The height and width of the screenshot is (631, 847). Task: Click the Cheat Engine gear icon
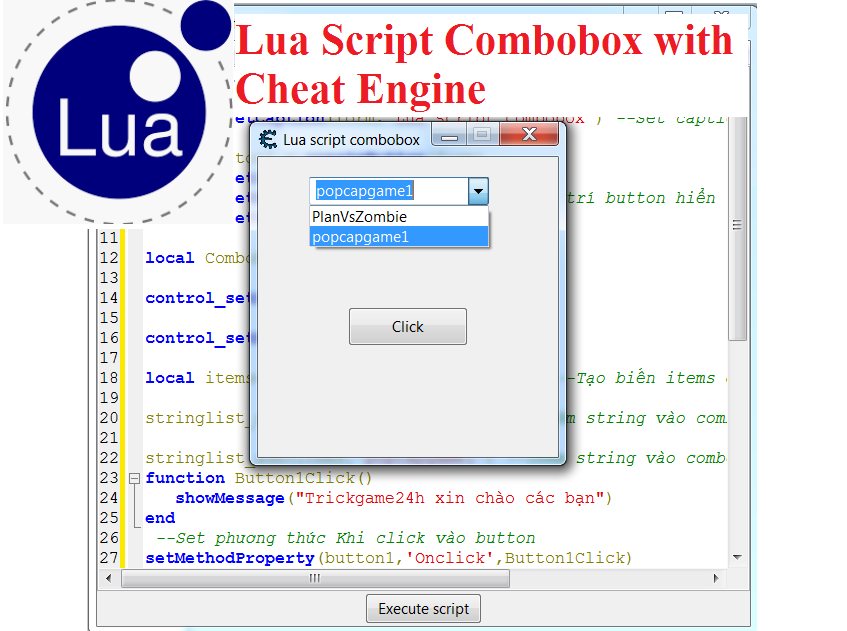(268, 139)
